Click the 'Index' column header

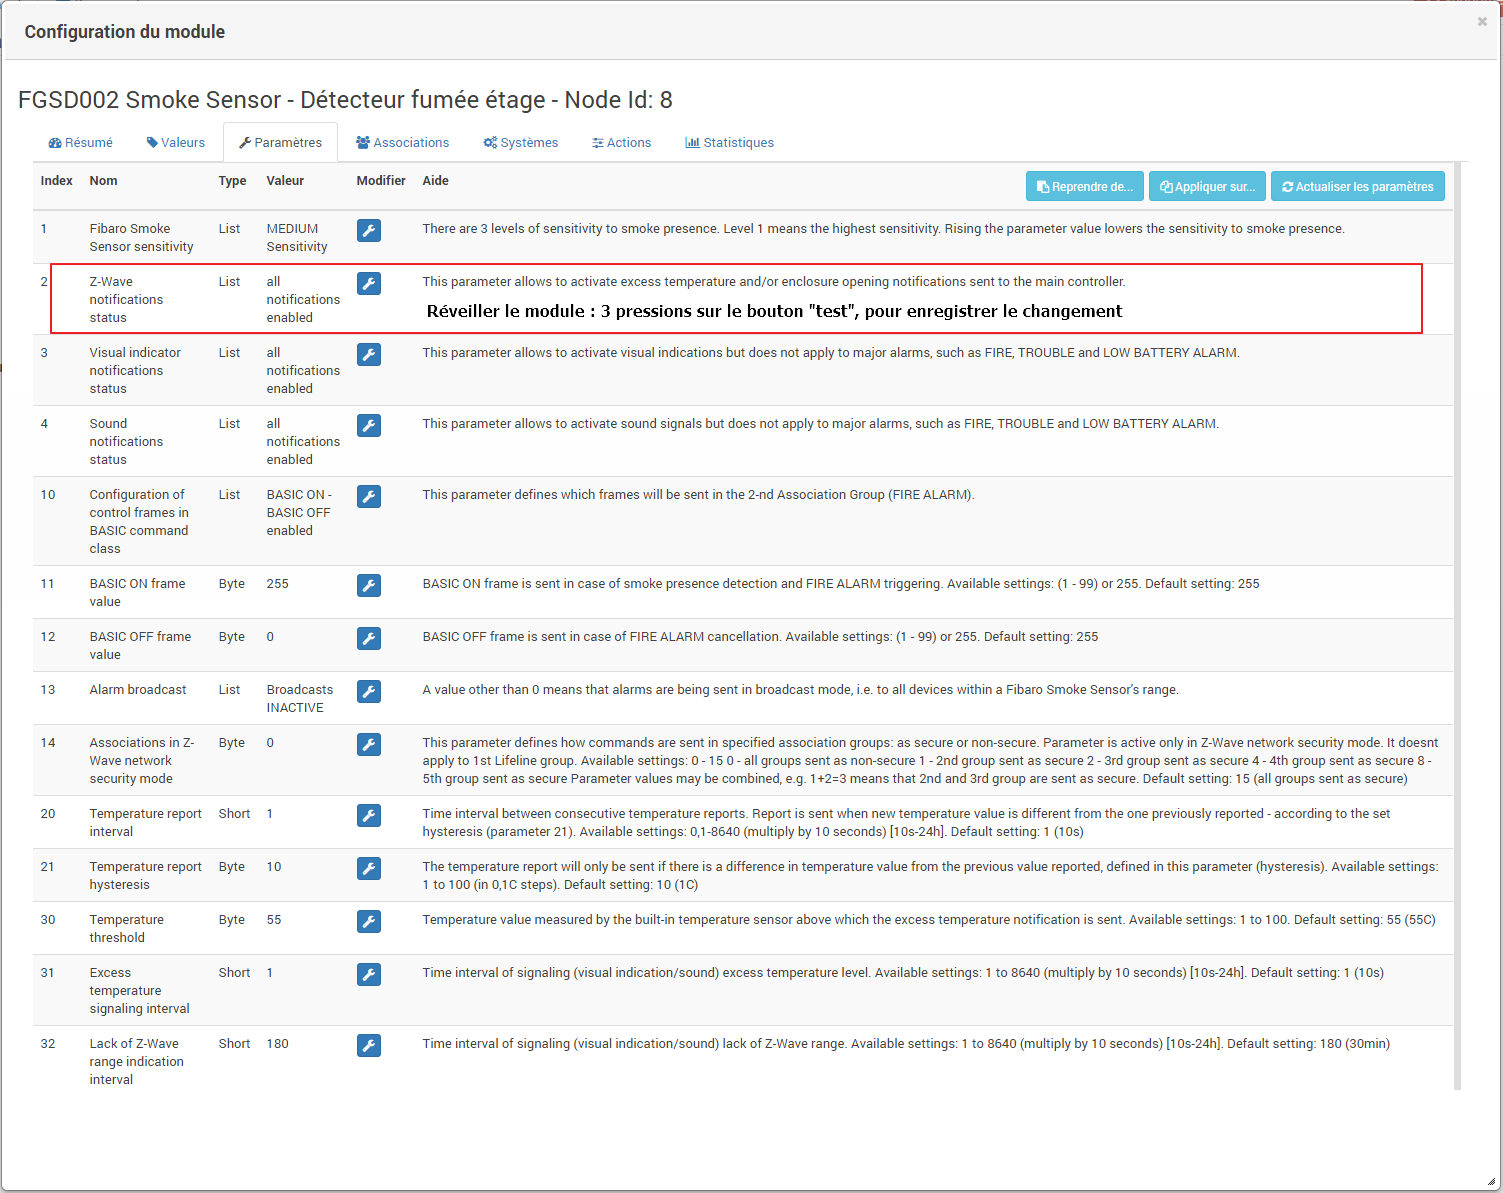pyautogui.click(x=57, y=181)
